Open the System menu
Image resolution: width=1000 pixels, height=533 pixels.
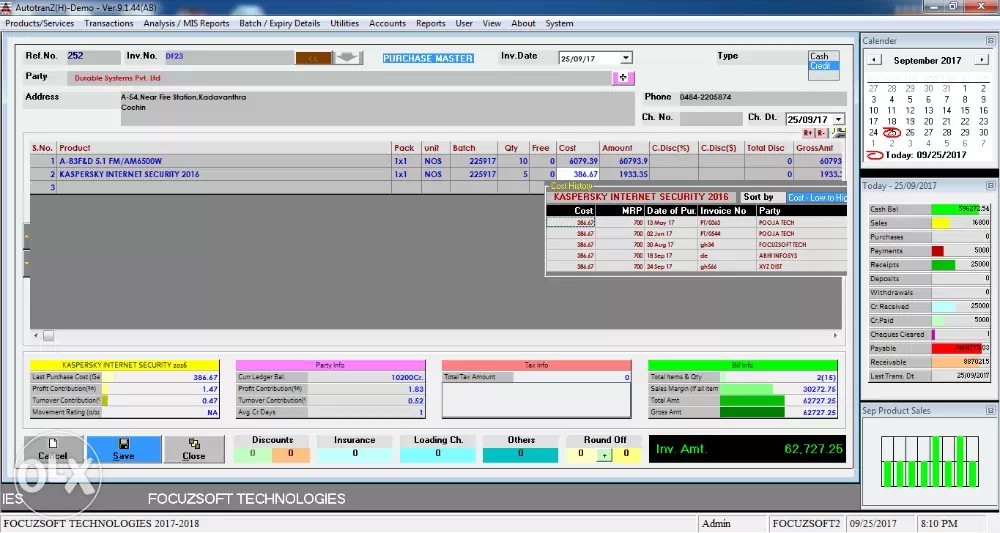click(x=559, y=24)
